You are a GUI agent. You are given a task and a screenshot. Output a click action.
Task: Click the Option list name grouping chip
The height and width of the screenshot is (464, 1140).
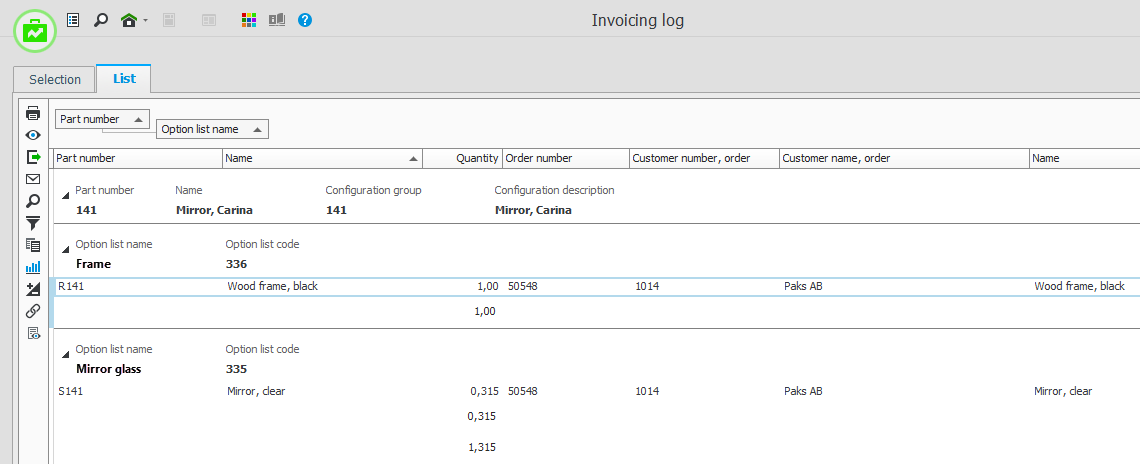click(212, 129)
